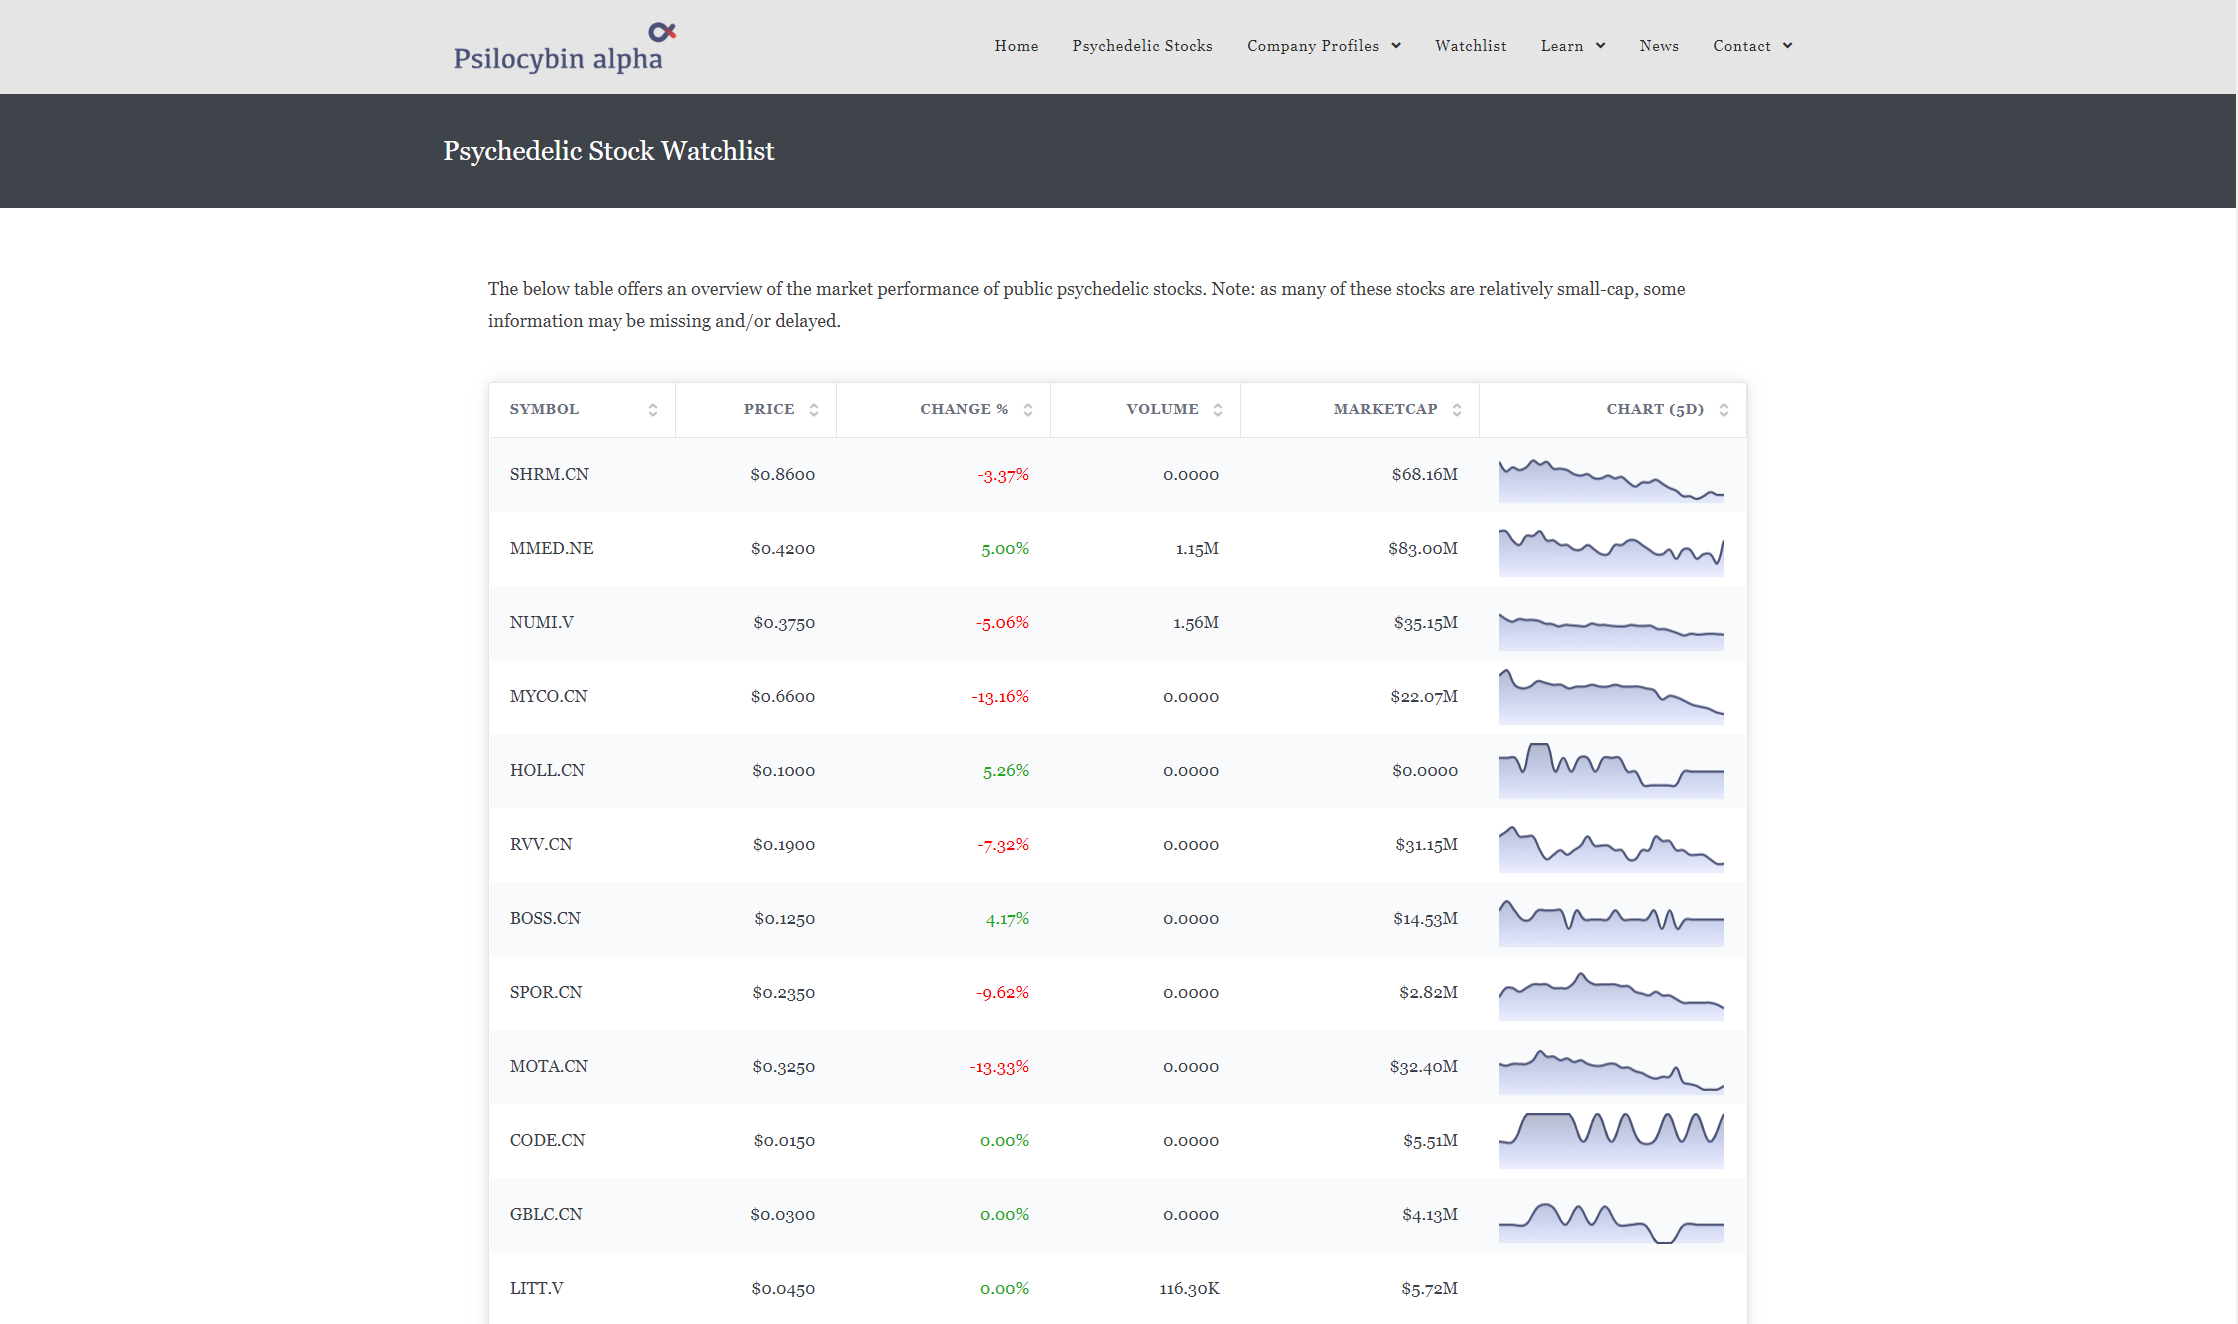Viewport: 2238px width, 1324px height.
Task: Expand the Learn dropdown menu
Action: pos(1572,46)
